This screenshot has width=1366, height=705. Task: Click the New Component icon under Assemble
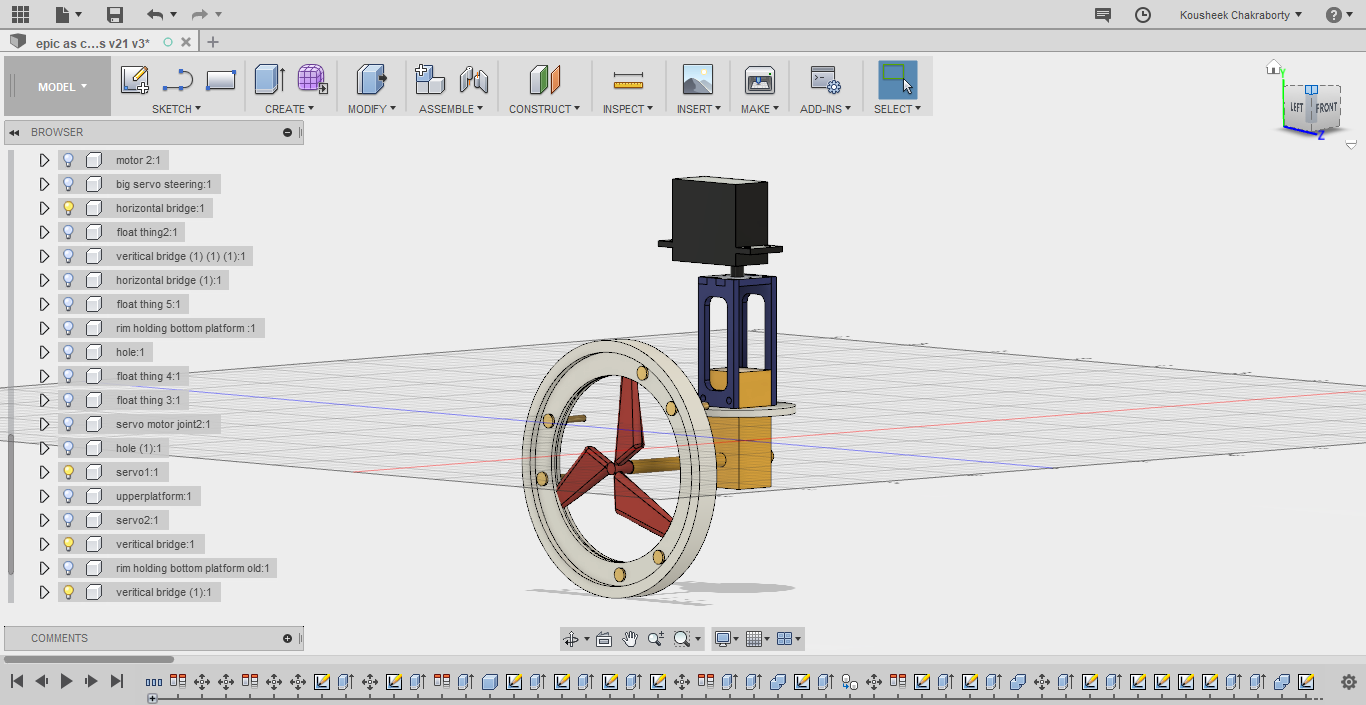429,80
